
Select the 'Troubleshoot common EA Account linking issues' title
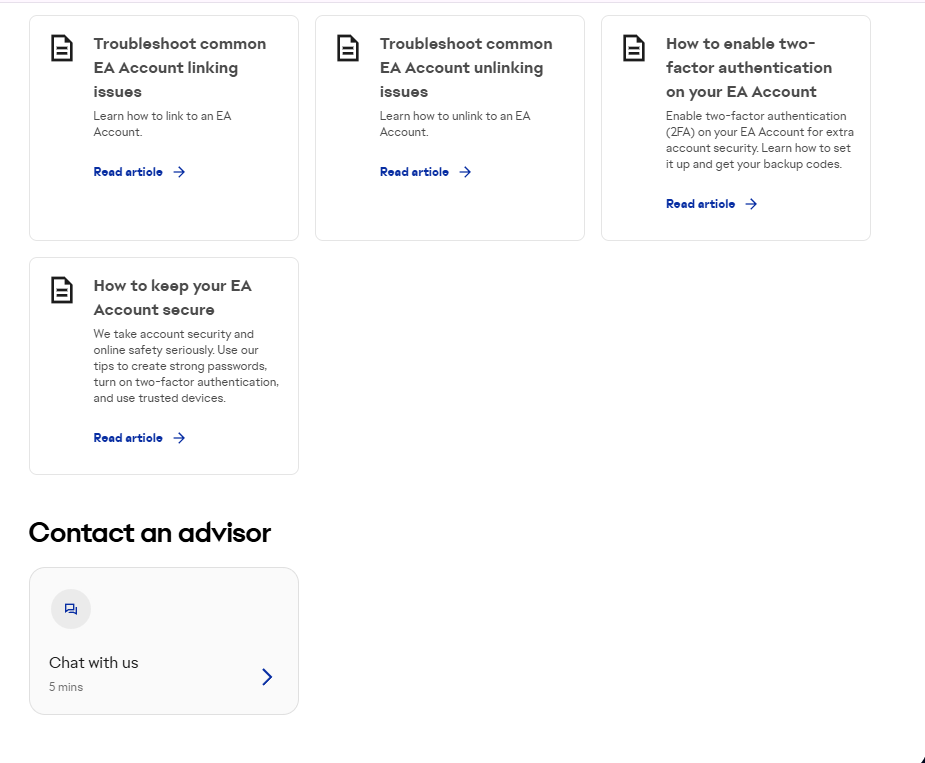coord(180,68)
